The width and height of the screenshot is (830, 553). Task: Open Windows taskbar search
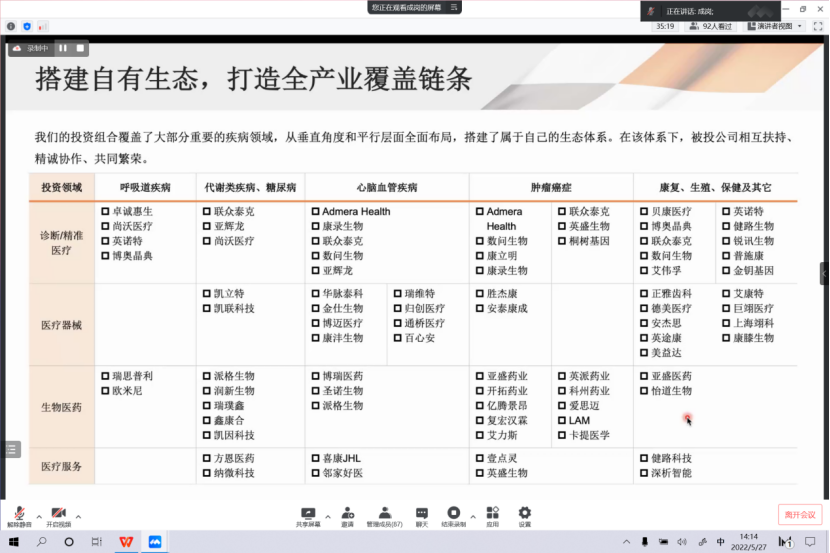(41, 542)
